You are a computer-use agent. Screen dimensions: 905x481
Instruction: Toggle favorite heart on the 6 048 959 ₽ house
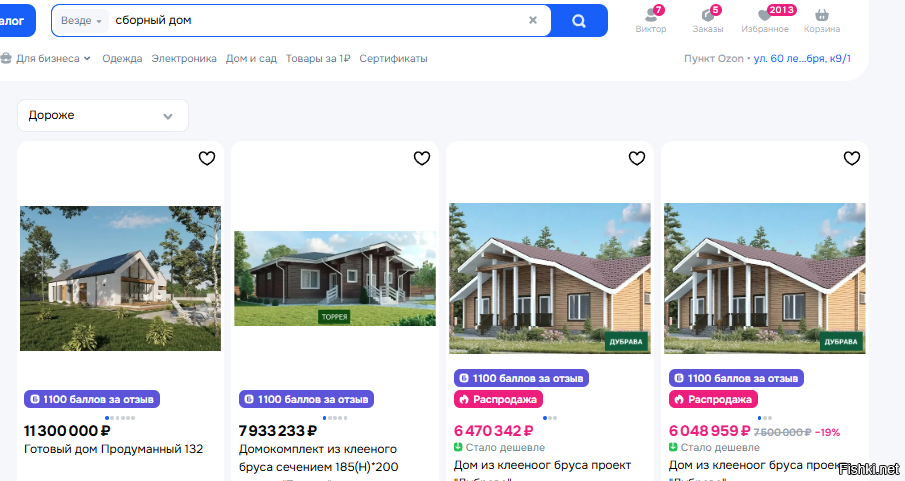click(x=852, y=158)
